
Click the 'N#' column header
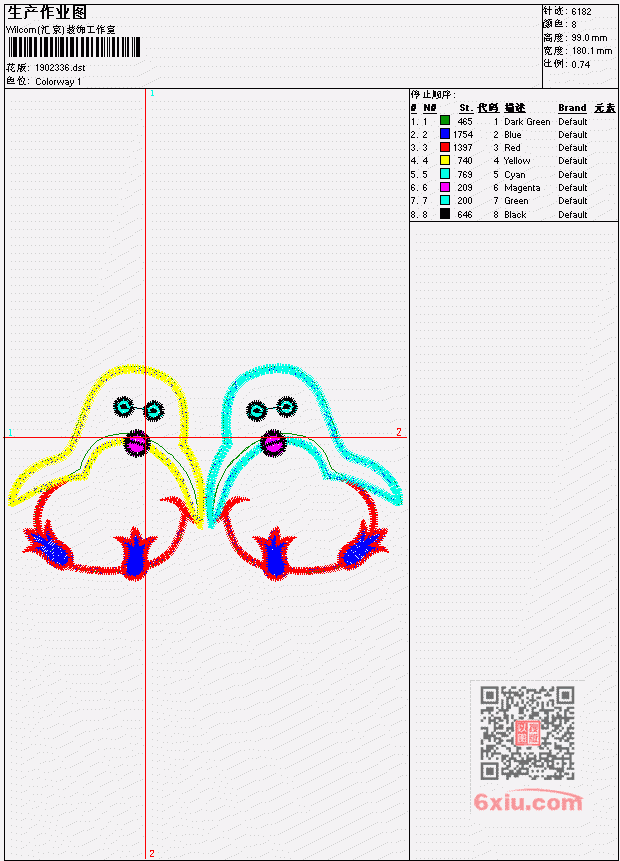429,108
